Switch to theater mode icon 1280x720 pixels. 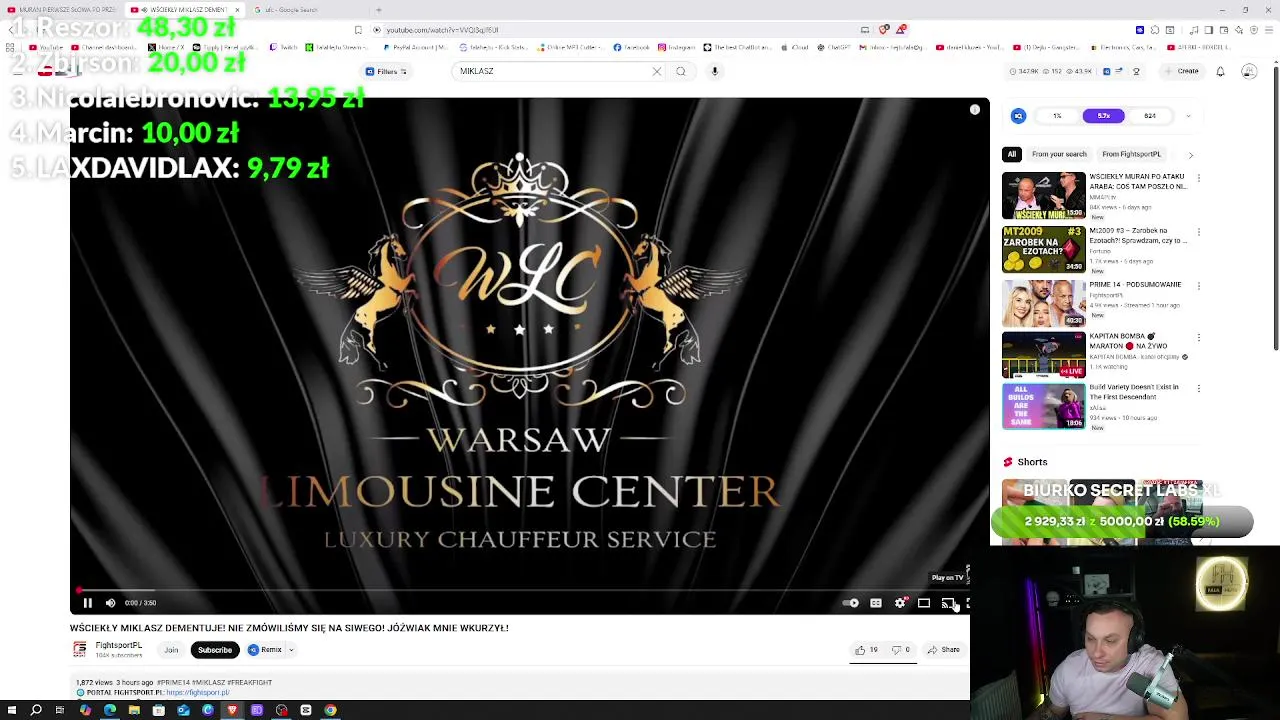pos(924,603)
